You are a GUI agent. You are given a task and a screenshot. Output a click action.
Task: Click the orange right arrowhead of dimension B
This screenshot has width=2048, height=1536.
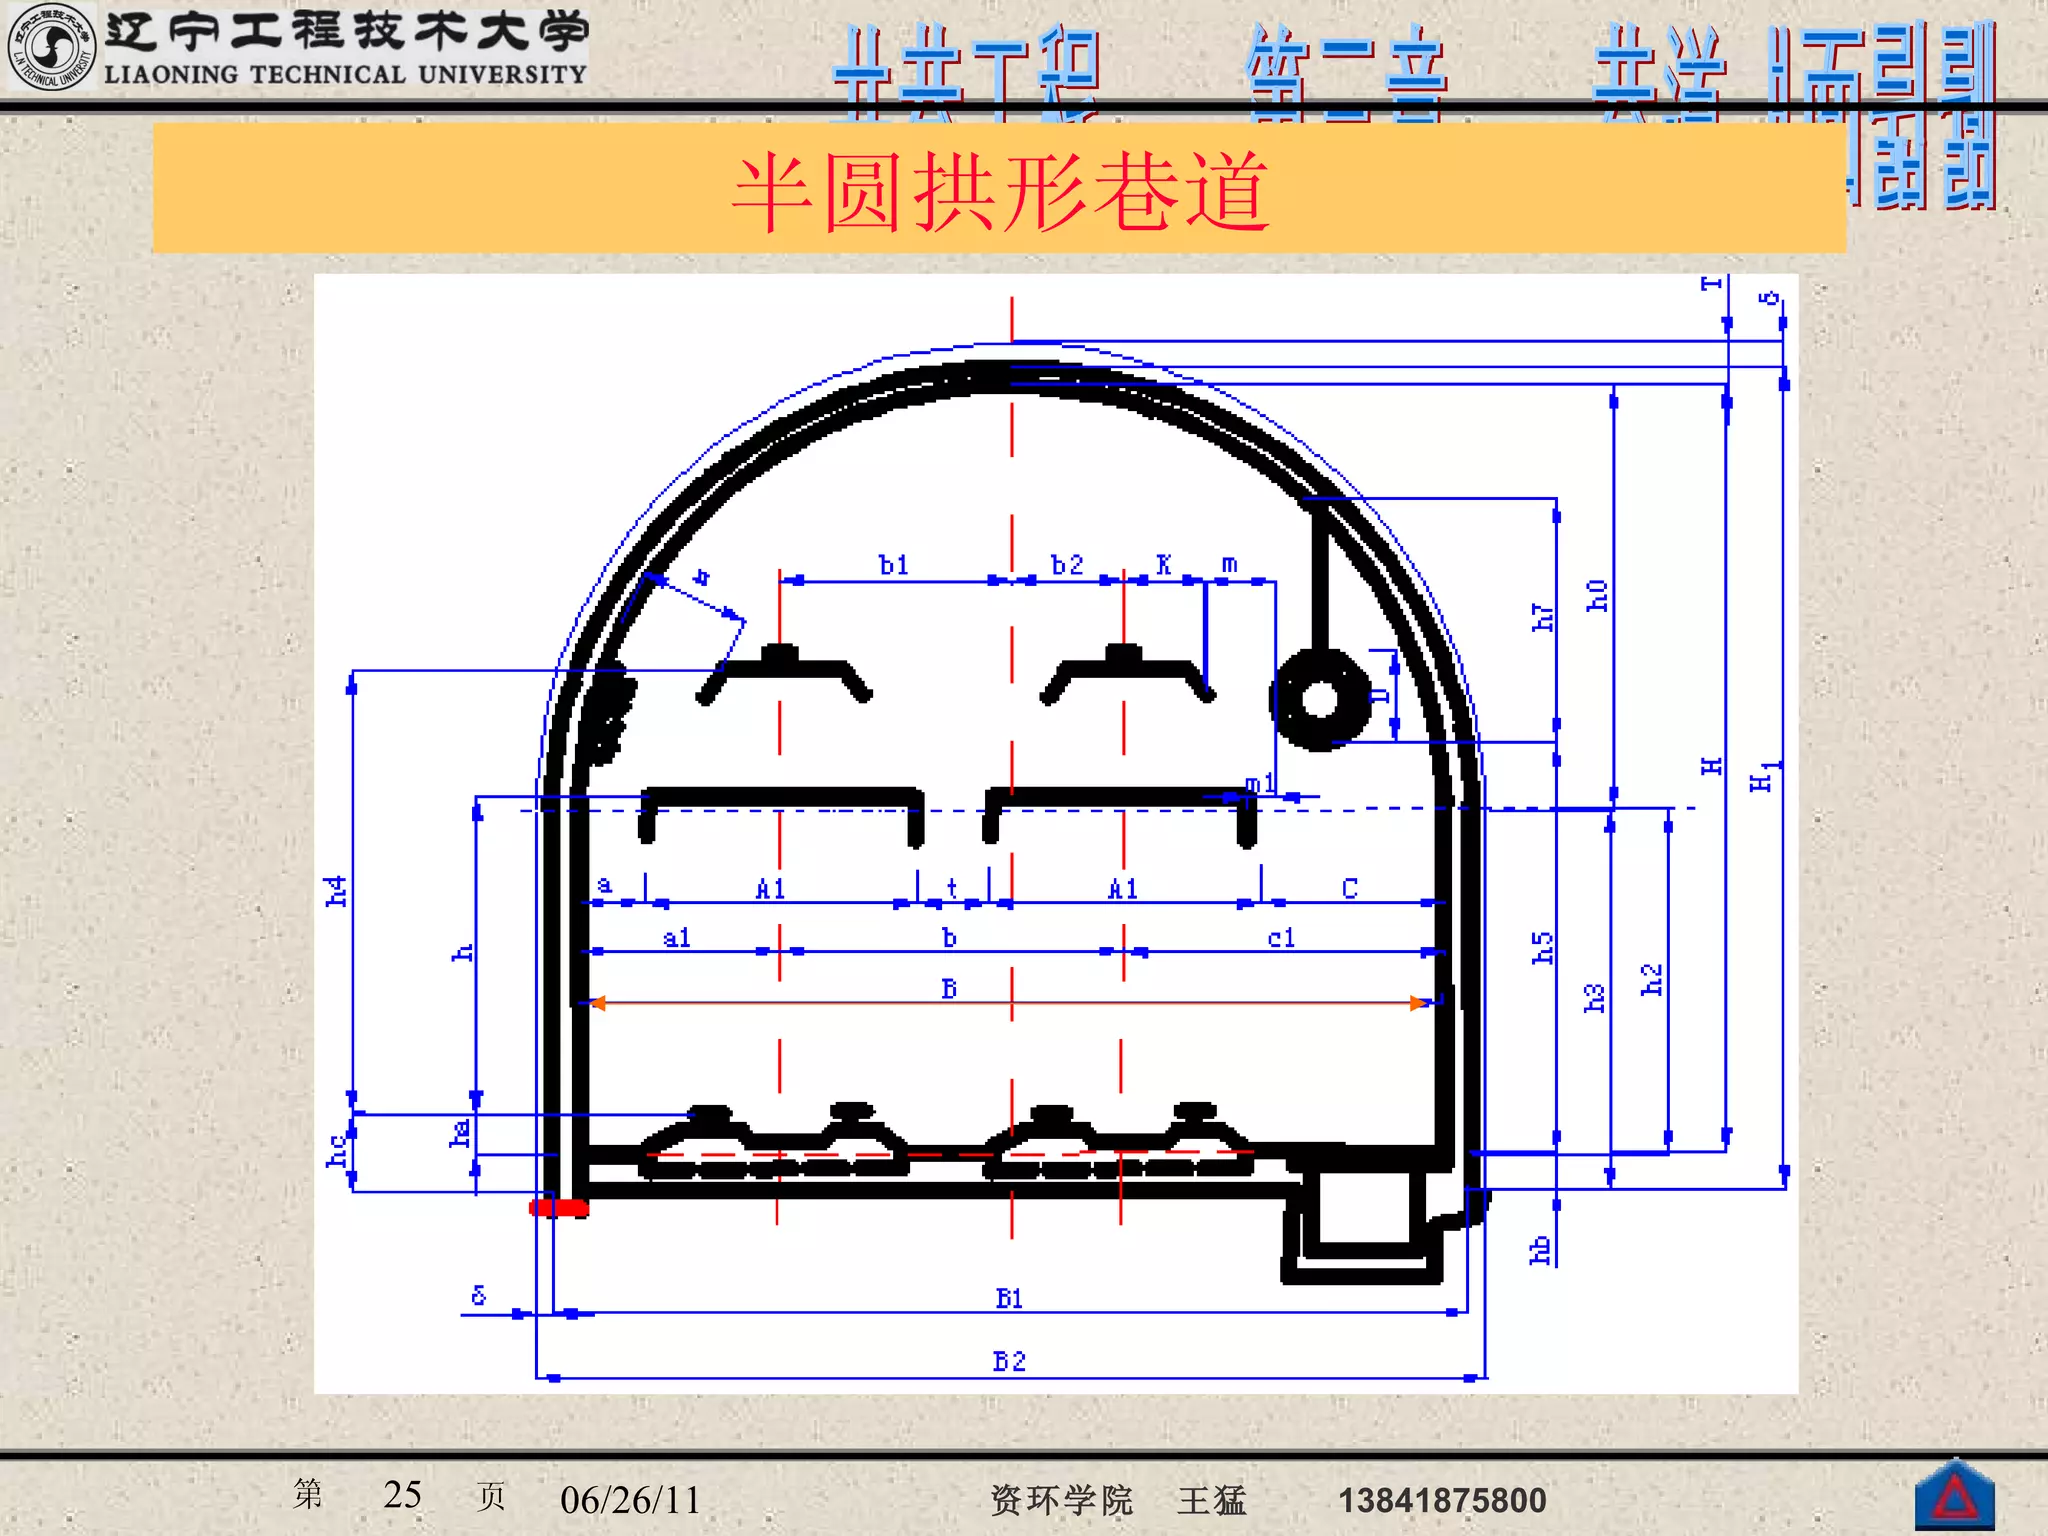[1418, 1003]
